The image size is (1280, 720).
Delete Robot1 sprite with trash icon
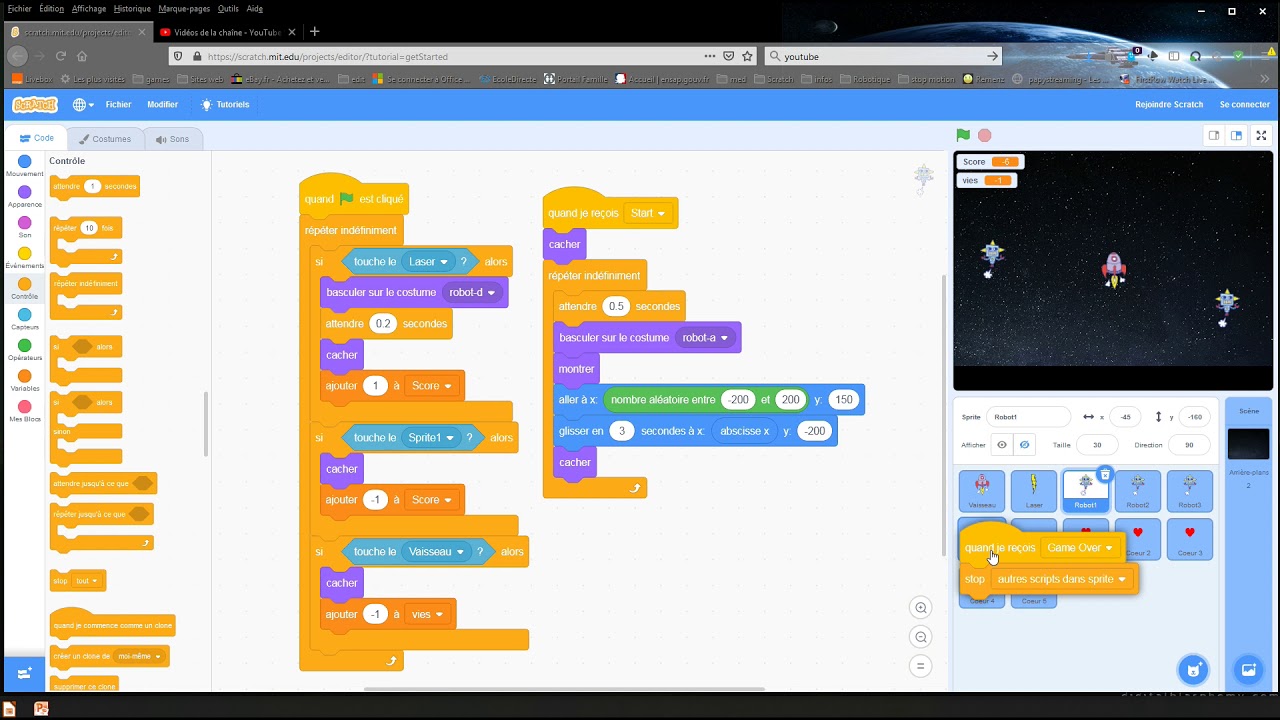(x=1105, y=474)
